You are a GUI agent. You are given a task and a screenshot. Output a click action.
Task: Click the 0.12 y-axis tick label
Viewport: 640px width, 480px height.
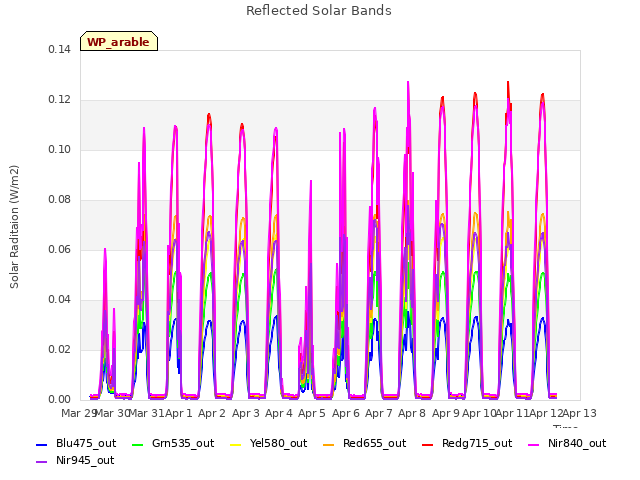tap(59, 100)
